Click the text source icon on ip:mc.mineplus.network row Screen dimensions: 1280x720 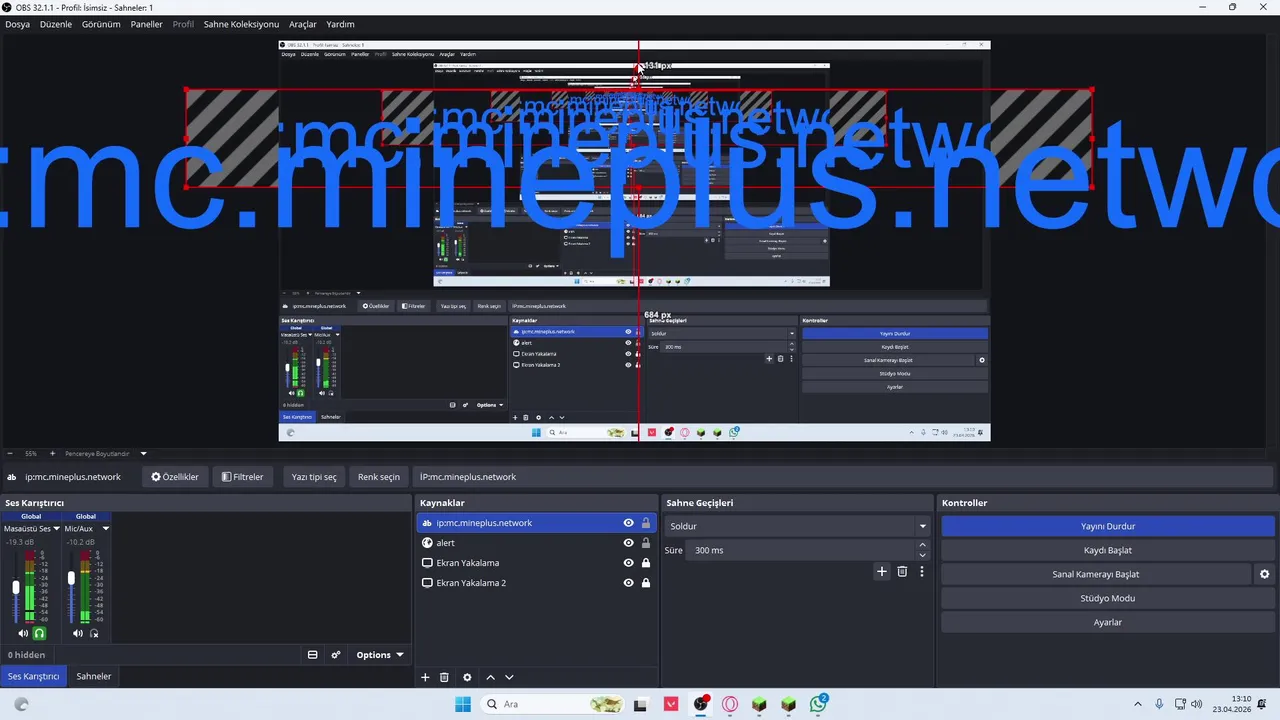coord(427,523)
